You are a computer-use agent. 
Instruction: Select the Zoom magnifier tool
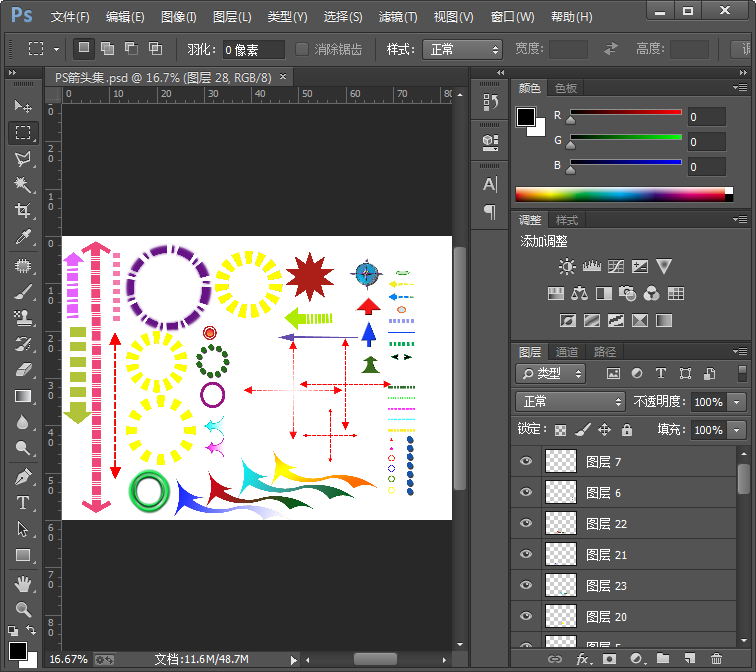pyautogui.click(x=23, y=608)
